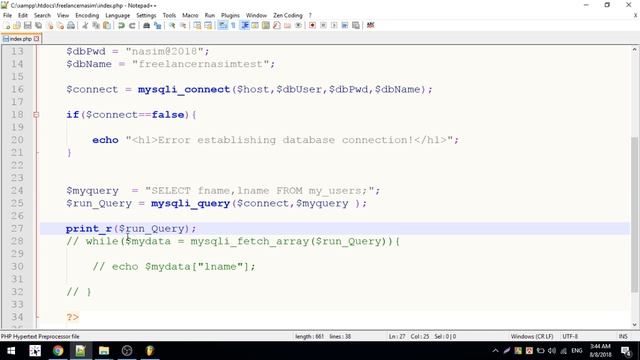
Task: Click the Save All toolbar icon
Action: pyautogui.click(x=38, y=25)
